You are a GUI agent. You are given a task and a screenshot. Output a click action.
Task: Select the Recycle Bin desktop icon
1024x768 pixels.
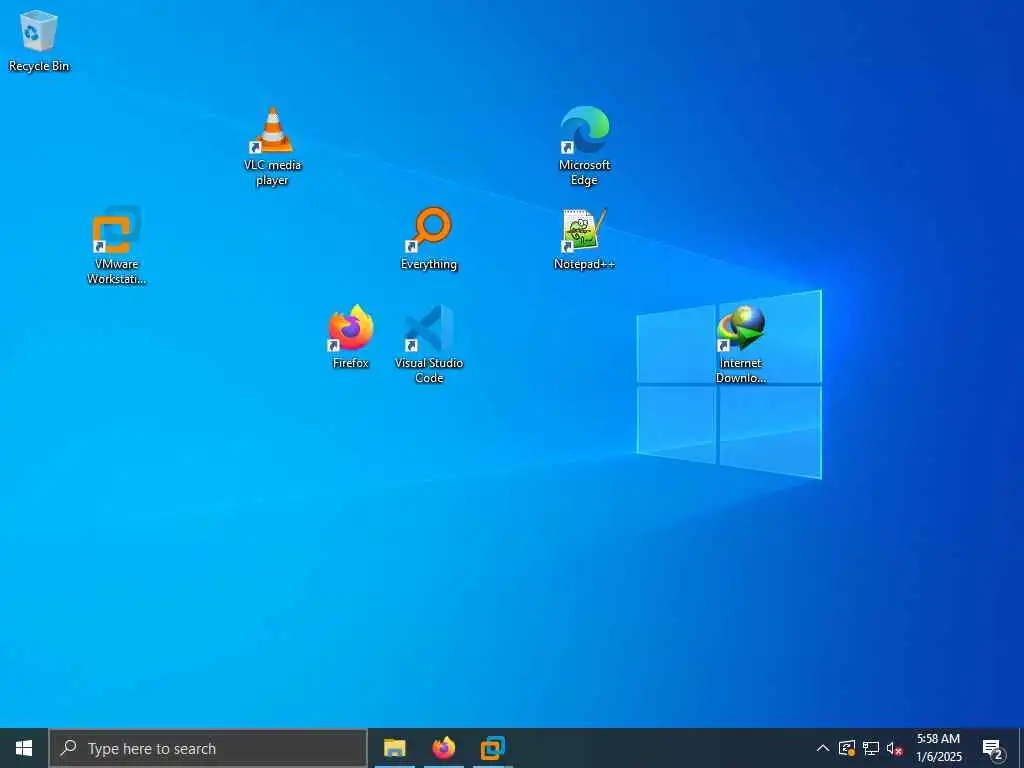pos(39,40)
